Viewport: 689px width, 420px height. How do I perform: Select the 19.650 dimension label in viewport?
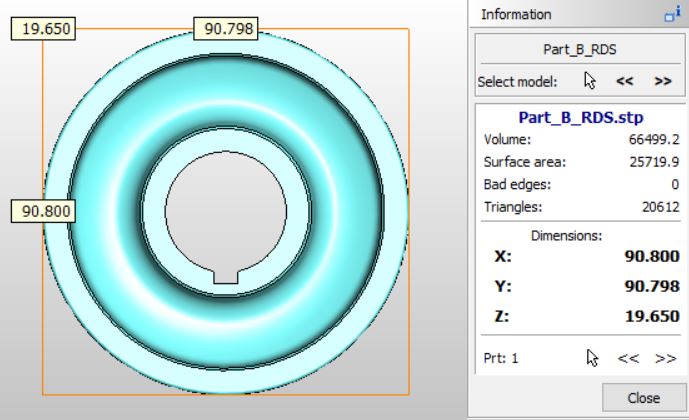tap(41, 29)
